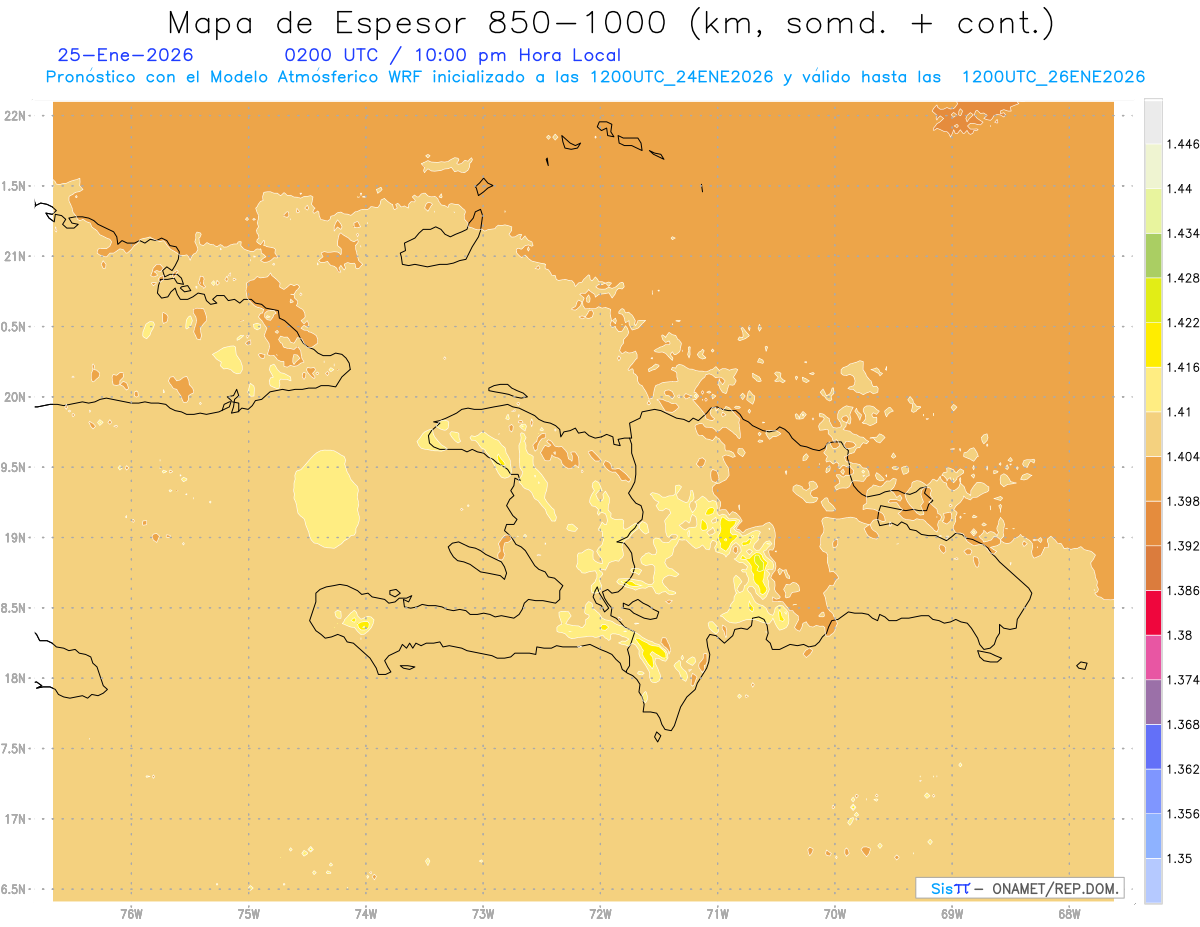Pick the yellow legend band between 1.416 and 1.422

[1153, 345]
